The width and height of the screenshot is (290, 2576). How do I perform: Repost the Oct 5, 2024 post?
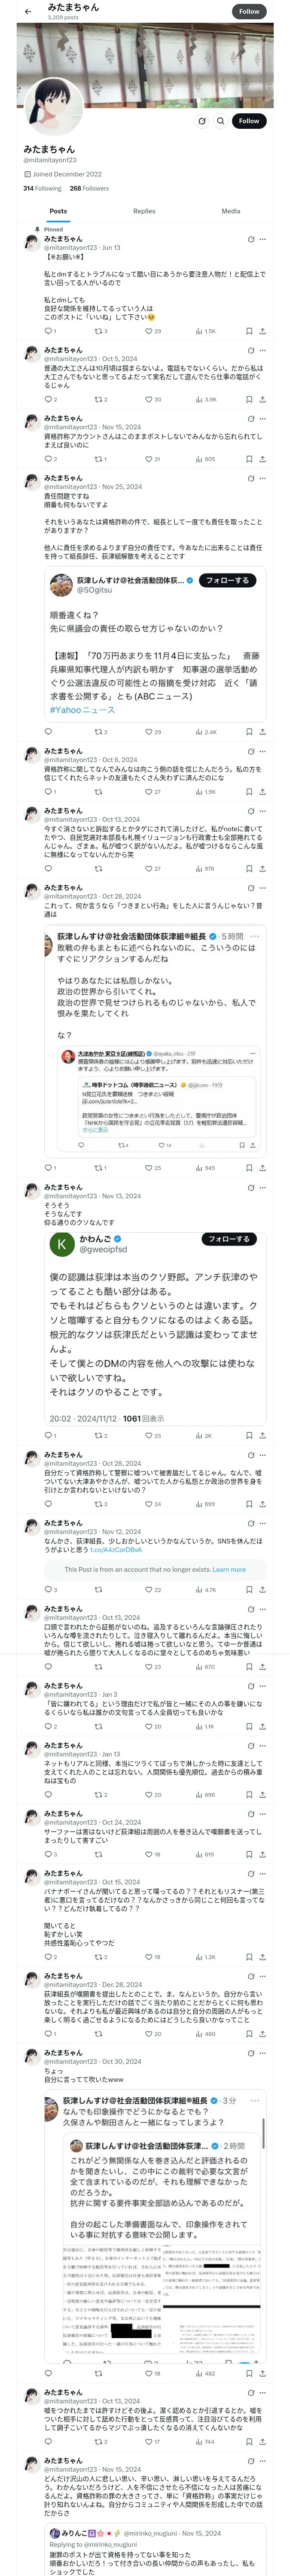[x=98, y=399]
